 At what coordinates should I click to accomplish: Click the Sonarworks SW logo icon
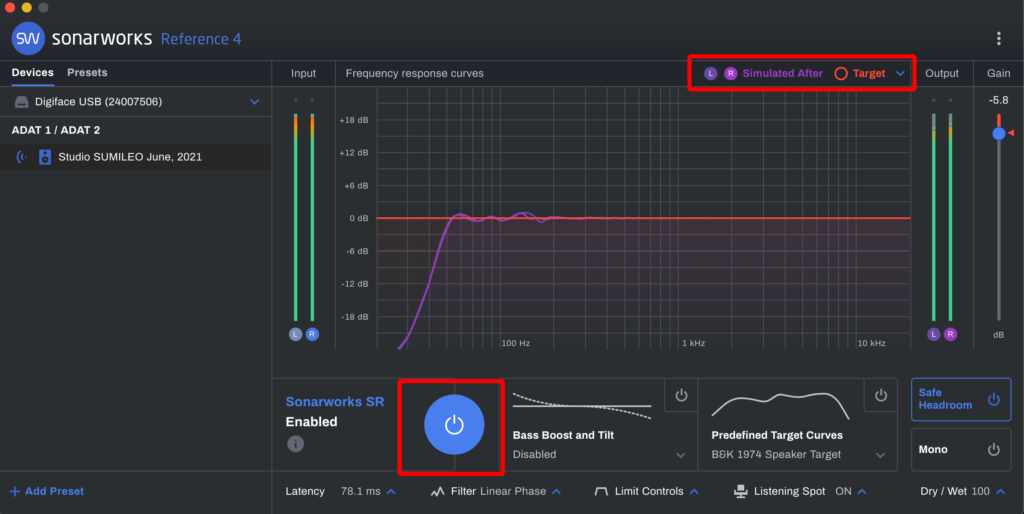28,39
